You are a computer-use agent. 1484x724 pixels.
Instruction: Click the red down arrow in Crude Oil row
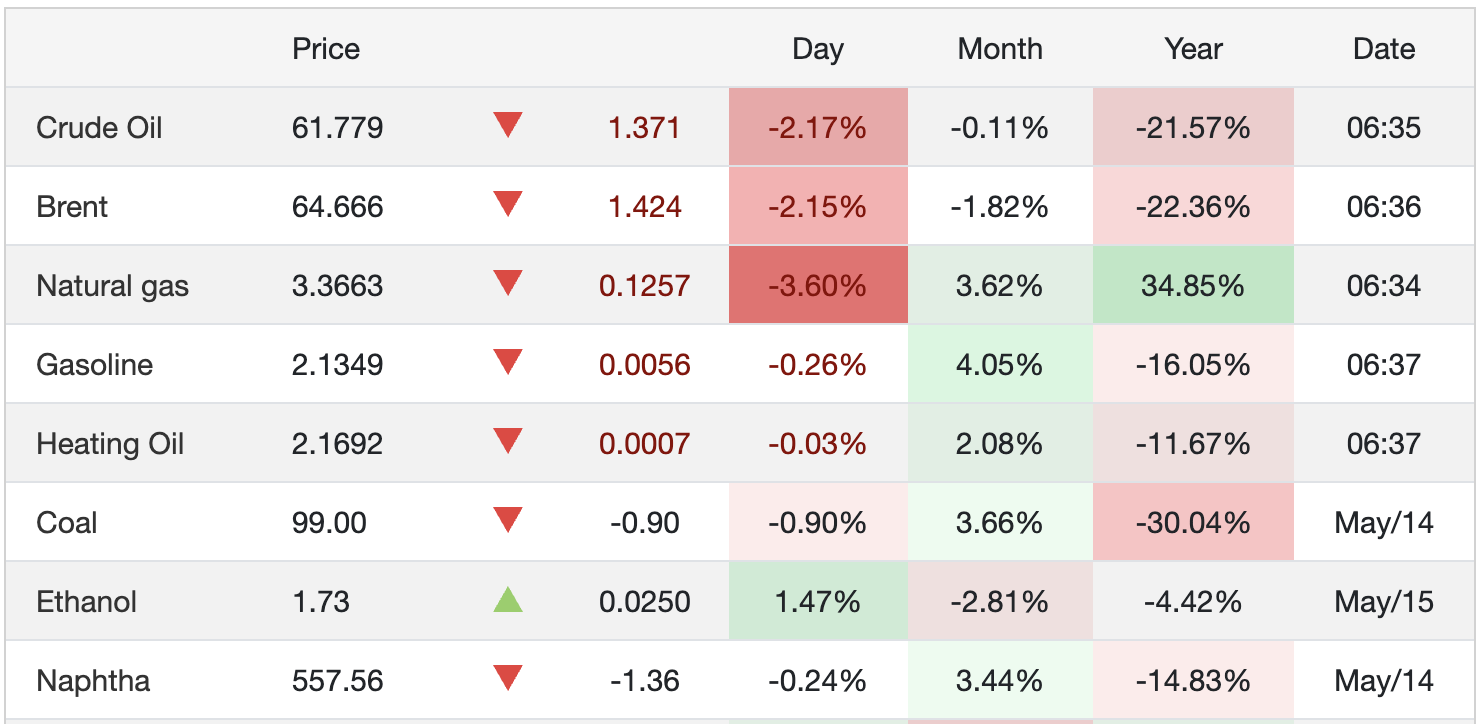[508, 126]
